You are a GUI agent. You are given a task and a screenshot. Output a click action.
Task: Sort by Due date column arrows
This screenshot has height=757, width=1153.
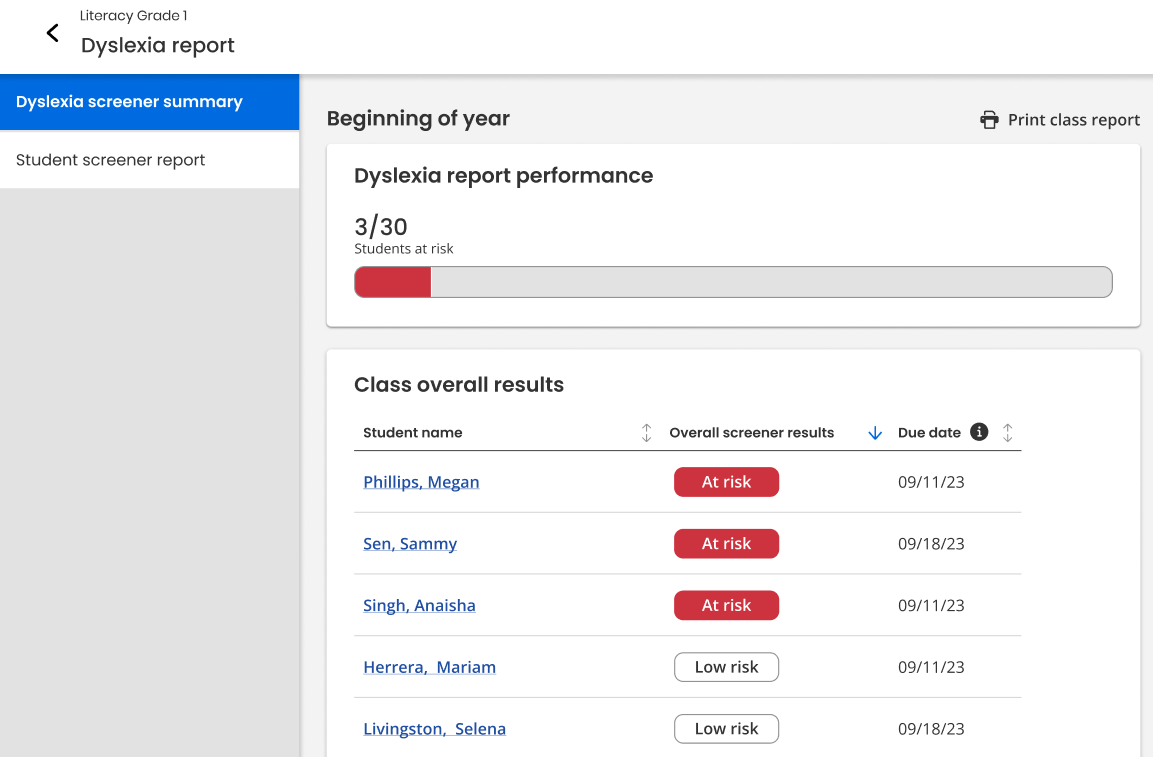1007,433
